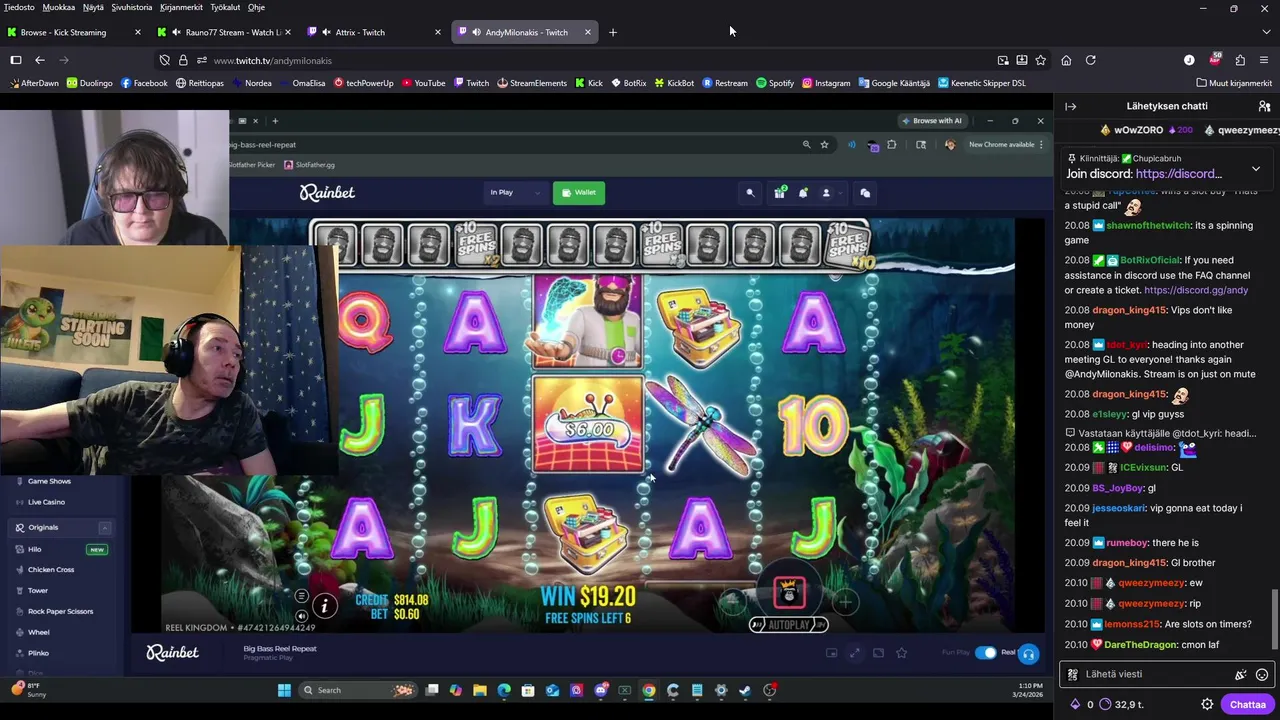
Task: Open a new browser tab
Action: point(613,32)
